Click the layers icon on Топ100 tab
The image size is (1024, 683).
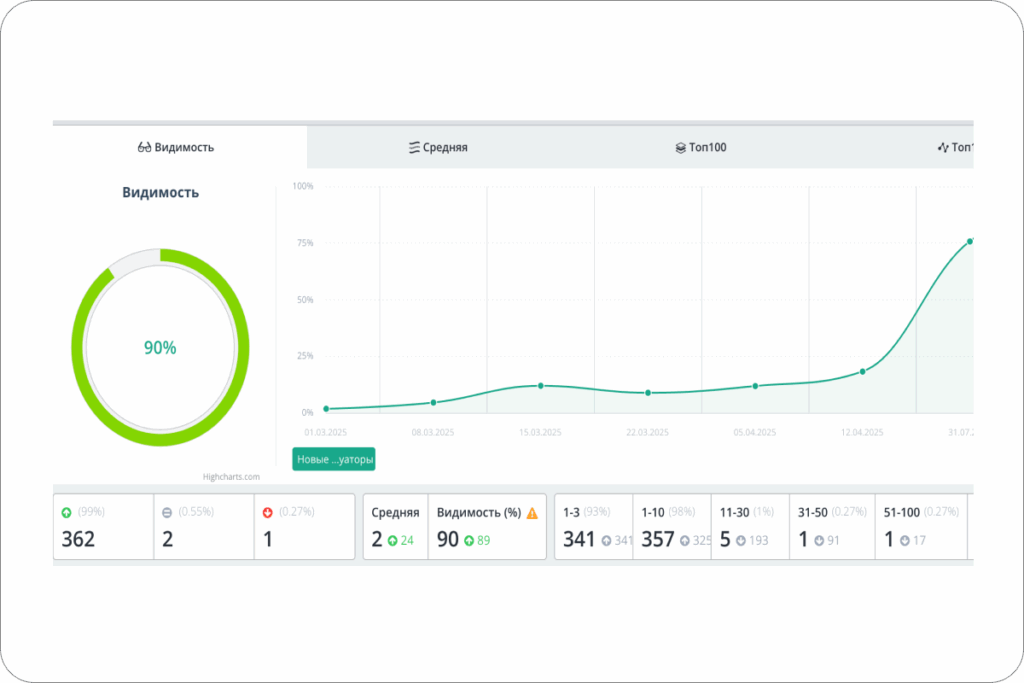[x=680, y=148]
